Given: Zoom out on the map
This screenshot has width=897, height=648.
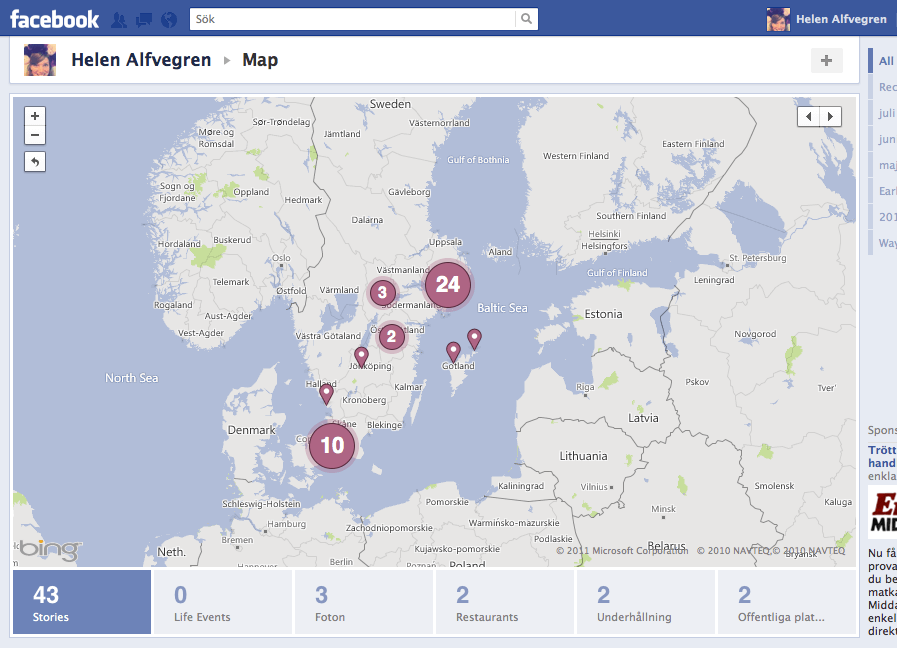Looking at the screenshot, I should coord(35,136).
